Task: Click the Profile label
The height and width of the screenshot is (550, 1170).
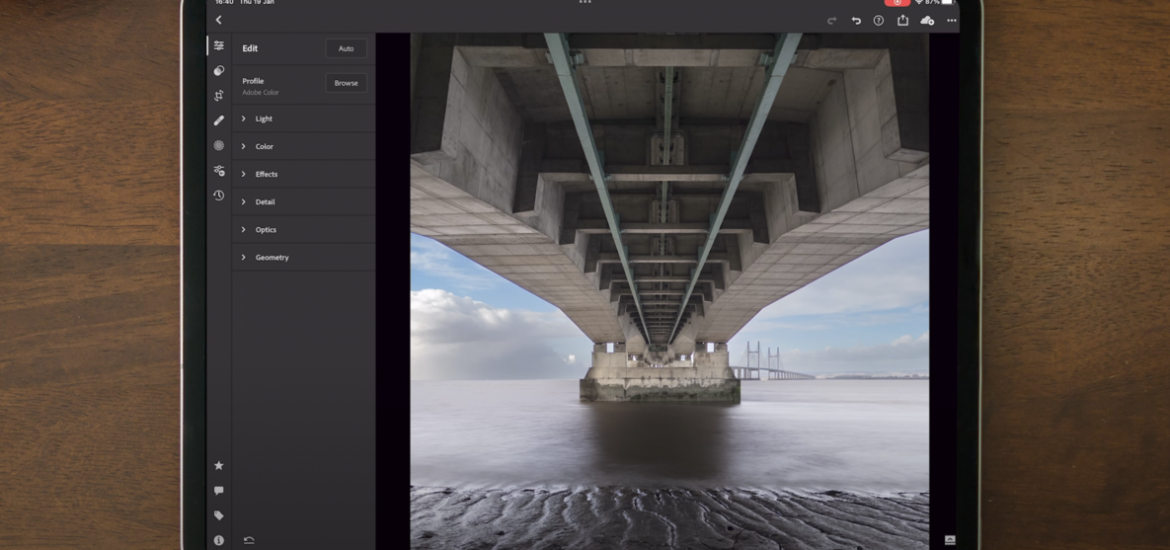Action: coord(253,81)
